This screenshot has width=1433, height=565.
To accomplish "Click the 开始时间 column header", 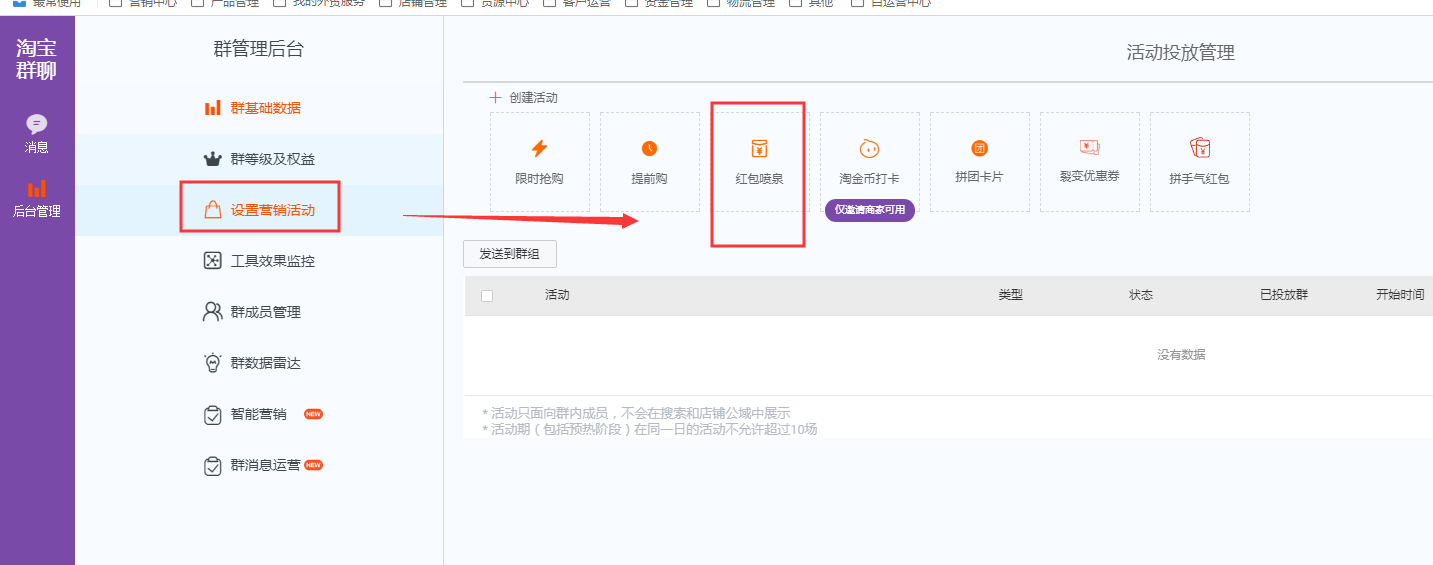I will click(x=1399, y=295).
